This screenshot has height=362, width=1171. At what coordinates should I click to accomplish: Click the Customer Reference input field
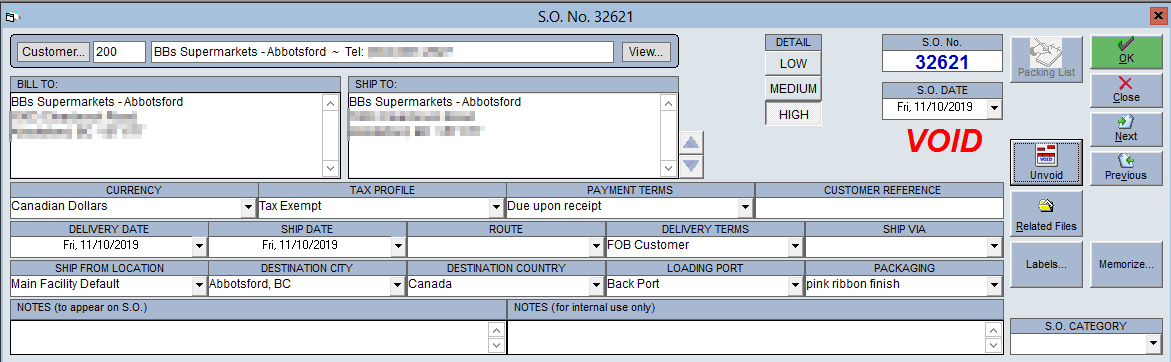tap(879, 207)
